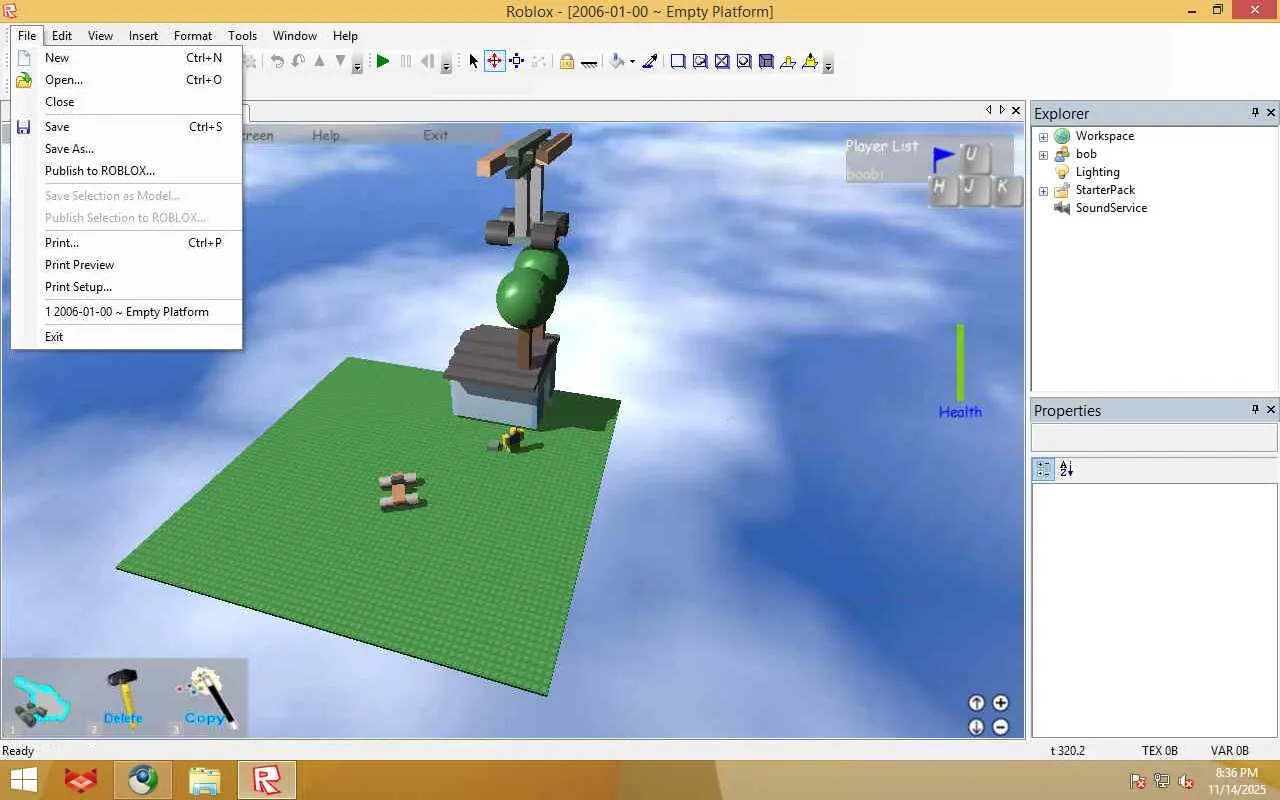Select the paint bucket Fill tool
Screen dimensions: 1280x800
pos(616,62)
